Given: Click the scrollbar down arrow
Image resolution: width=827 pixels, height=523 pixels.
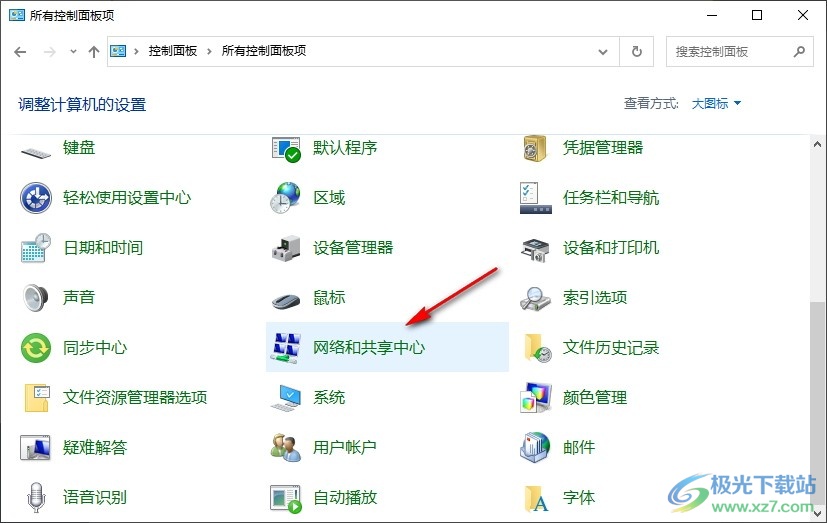Looking at the screenshot, I should pyautogui.click(x=817, y=512).
